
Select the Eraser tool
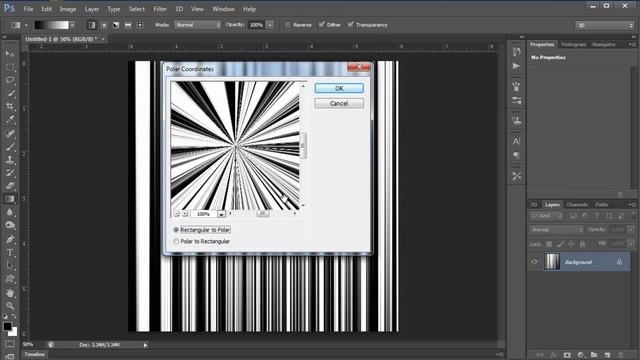coord(10,186)
